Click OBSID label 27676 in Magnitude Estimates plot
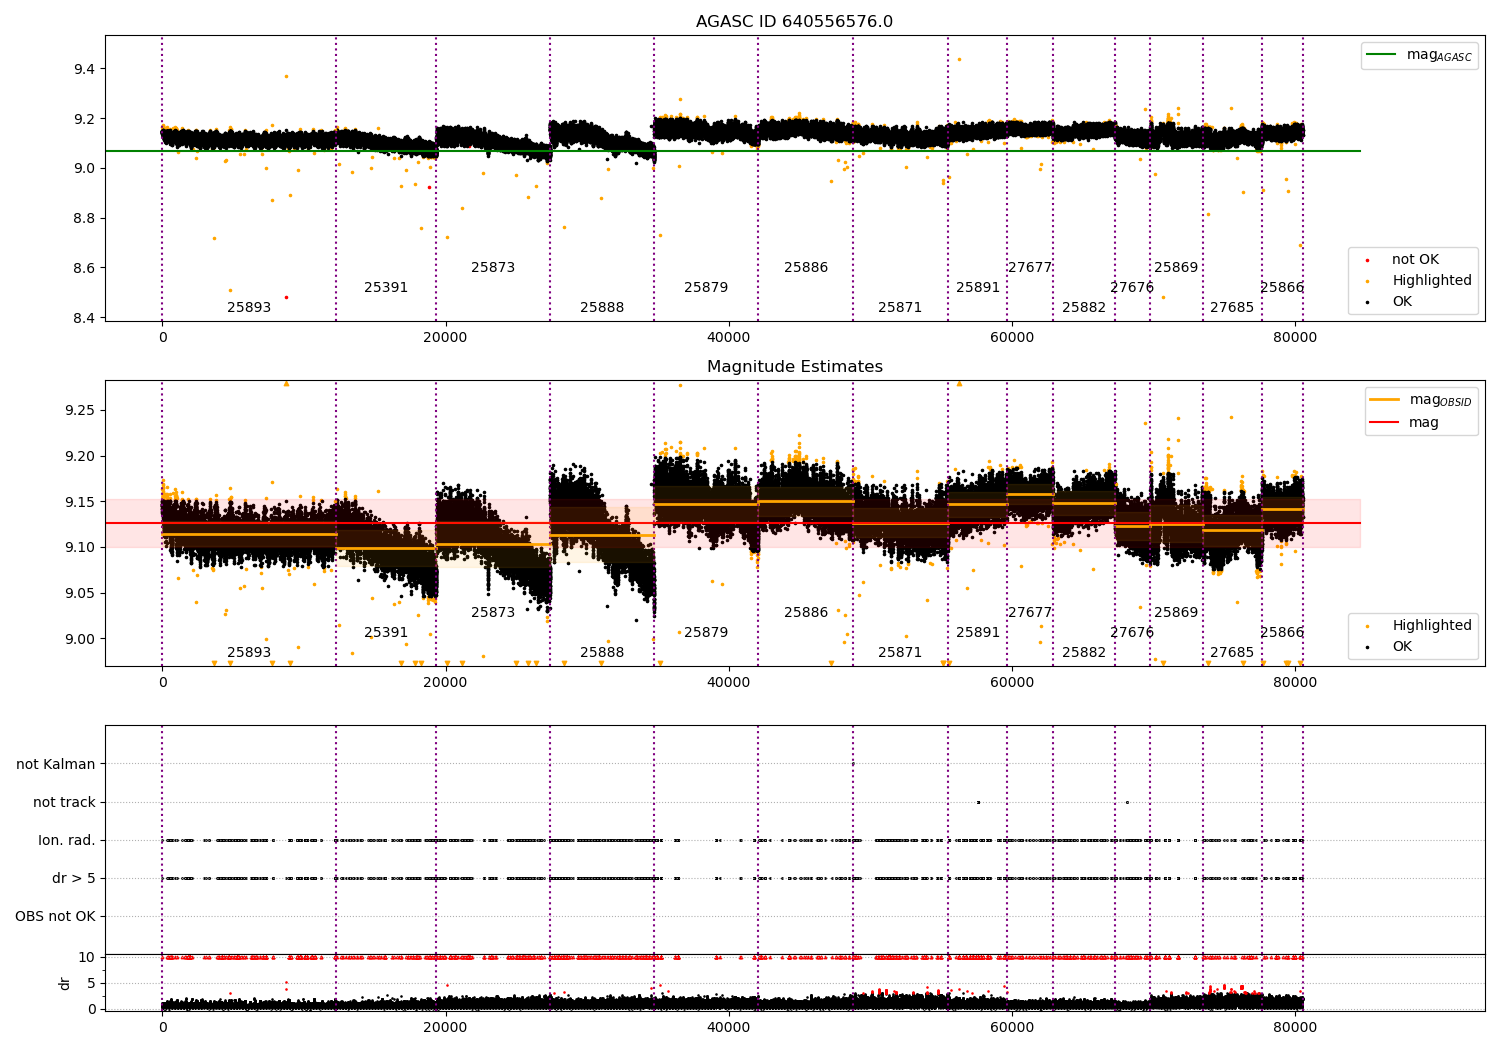Screen dimensions: 1500x1050 click(x=1132, y=633)
